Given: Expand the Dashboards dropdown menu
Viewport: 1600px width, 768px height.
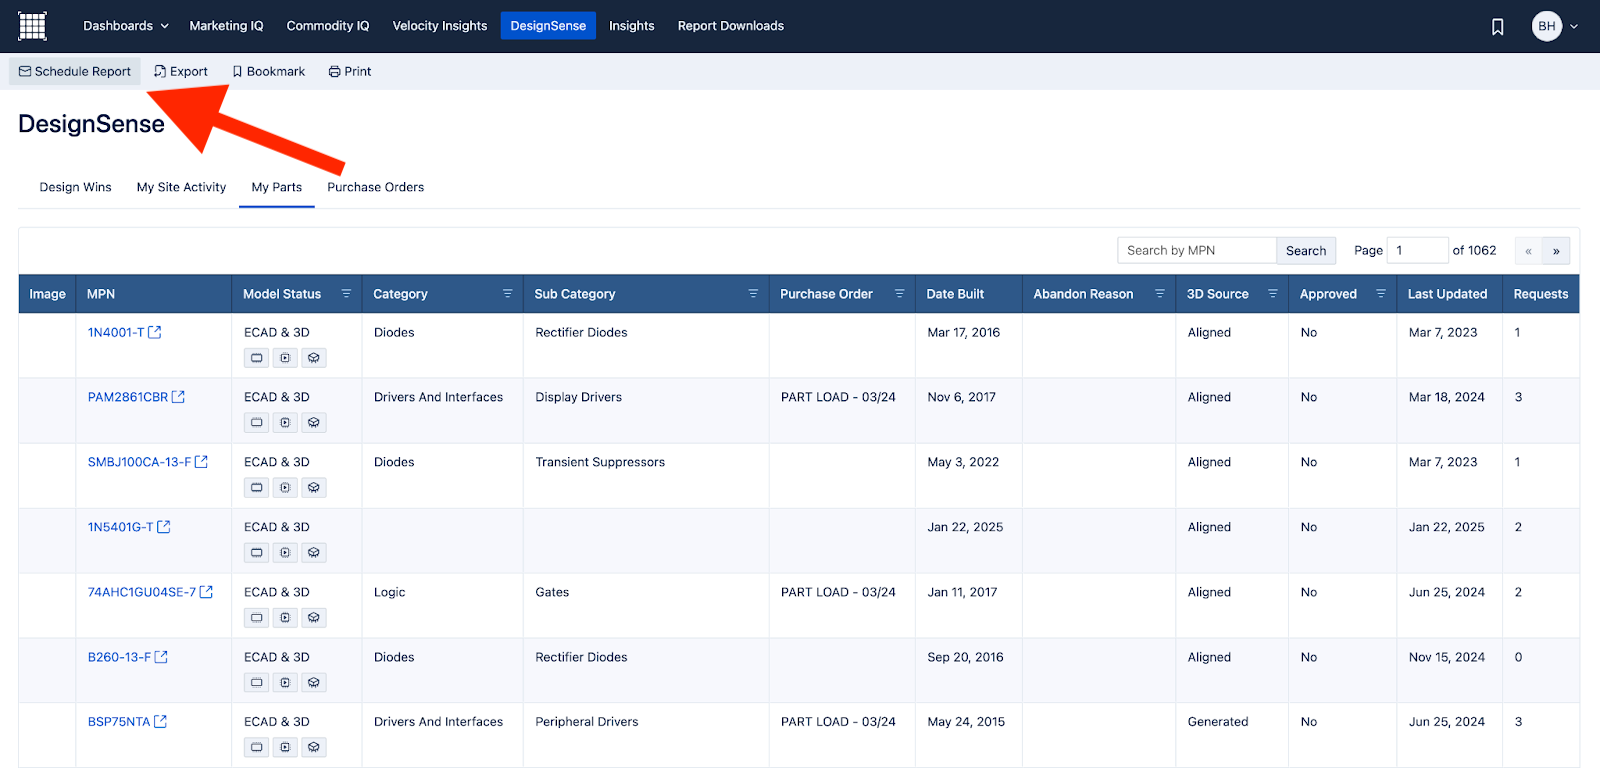Looking at the screenshot, I should pyautogui.click(x=126, y=26).
